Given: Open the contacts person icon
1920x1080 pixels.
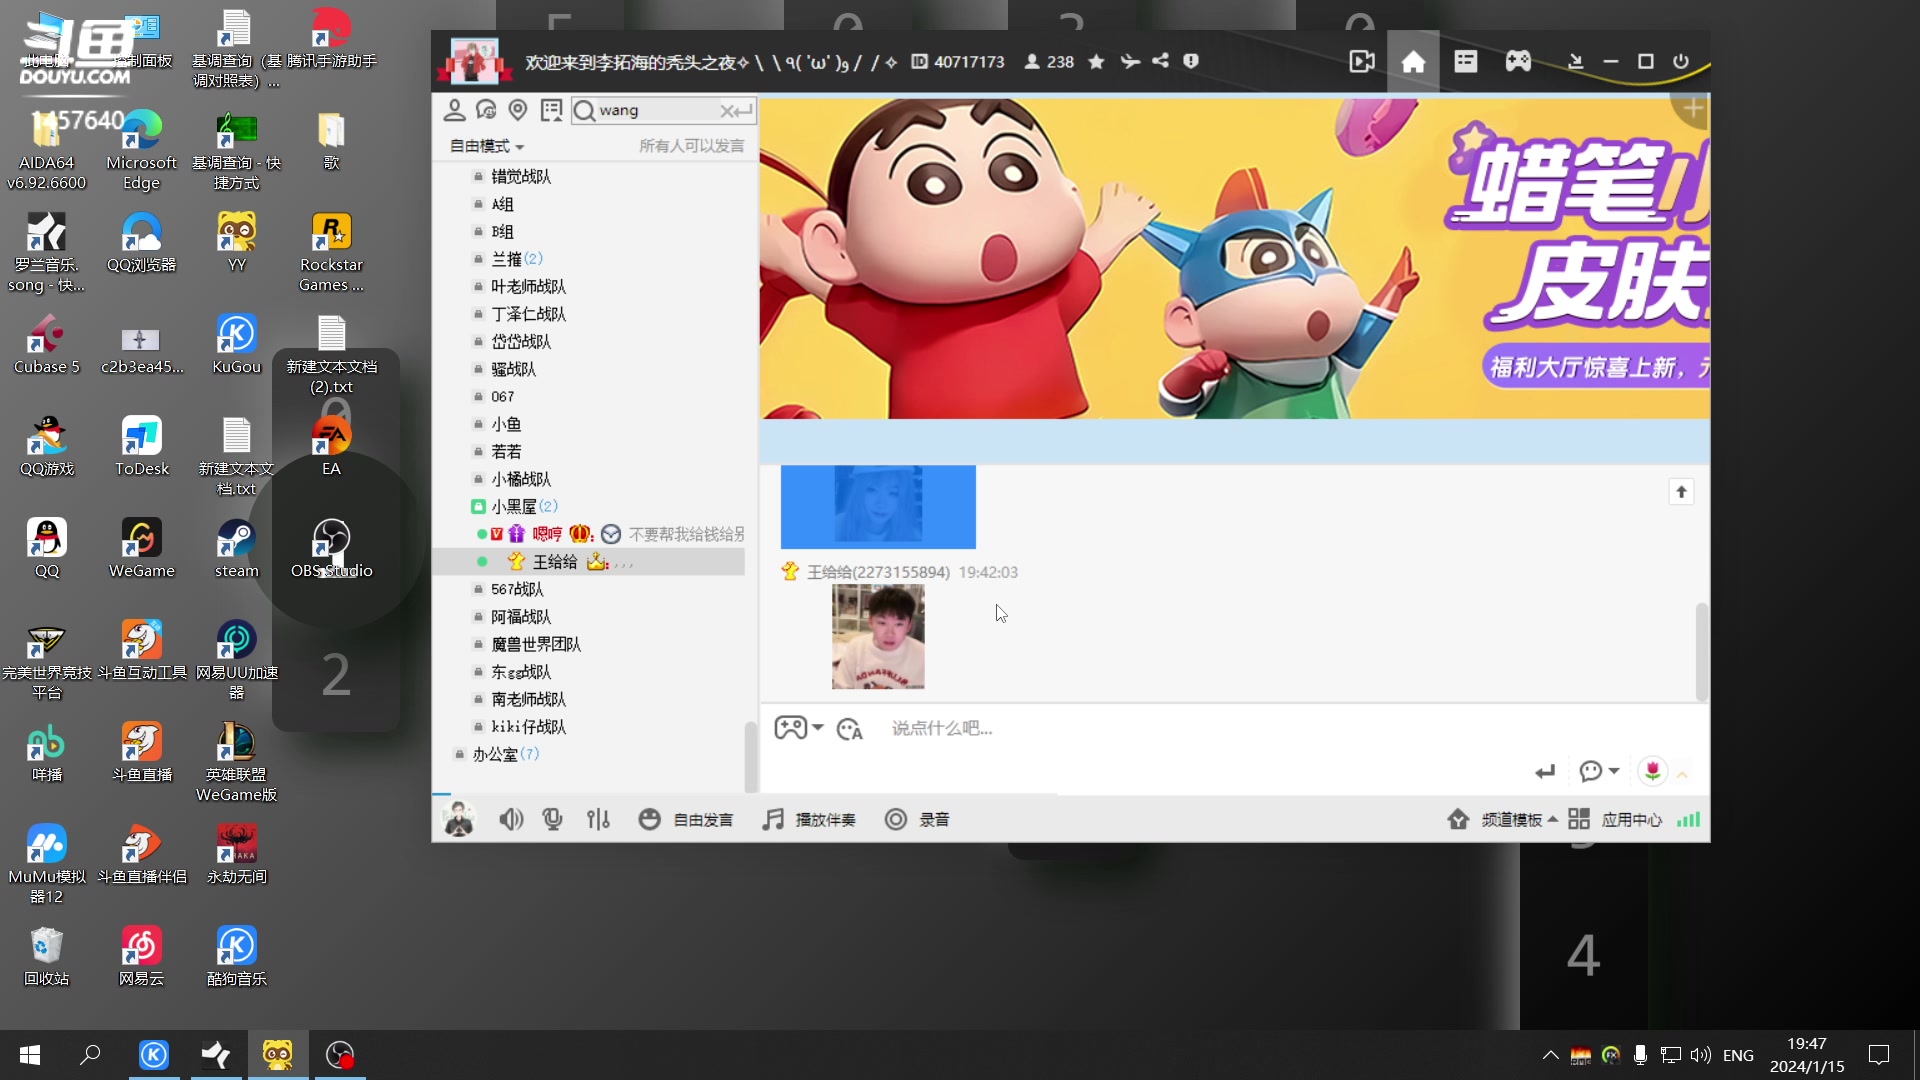Looking at the screenshot, I should (x=455, y=110).
